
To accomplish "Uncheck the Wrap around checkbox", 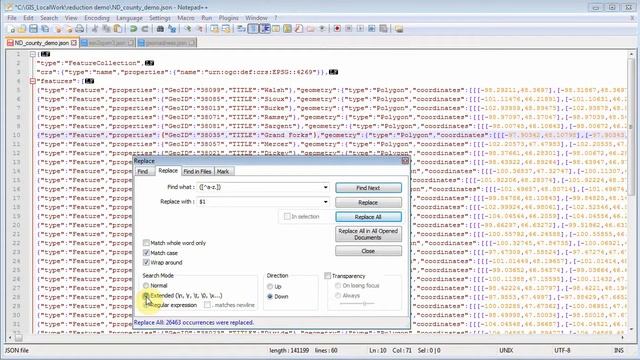I will pyautogui.click(x=146, y=262).
